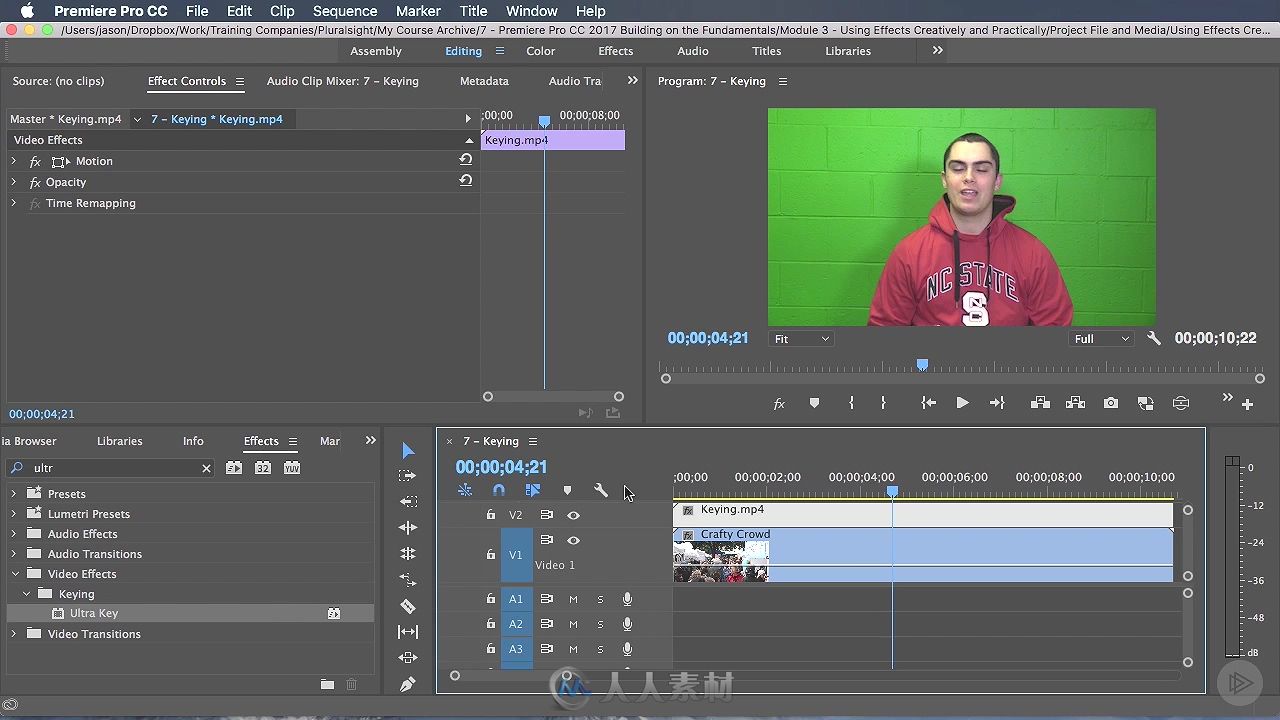The height and width of the screenshot is (720, 1280).
Task: Toggle Linked Selection in timeline
Action: 532,490
